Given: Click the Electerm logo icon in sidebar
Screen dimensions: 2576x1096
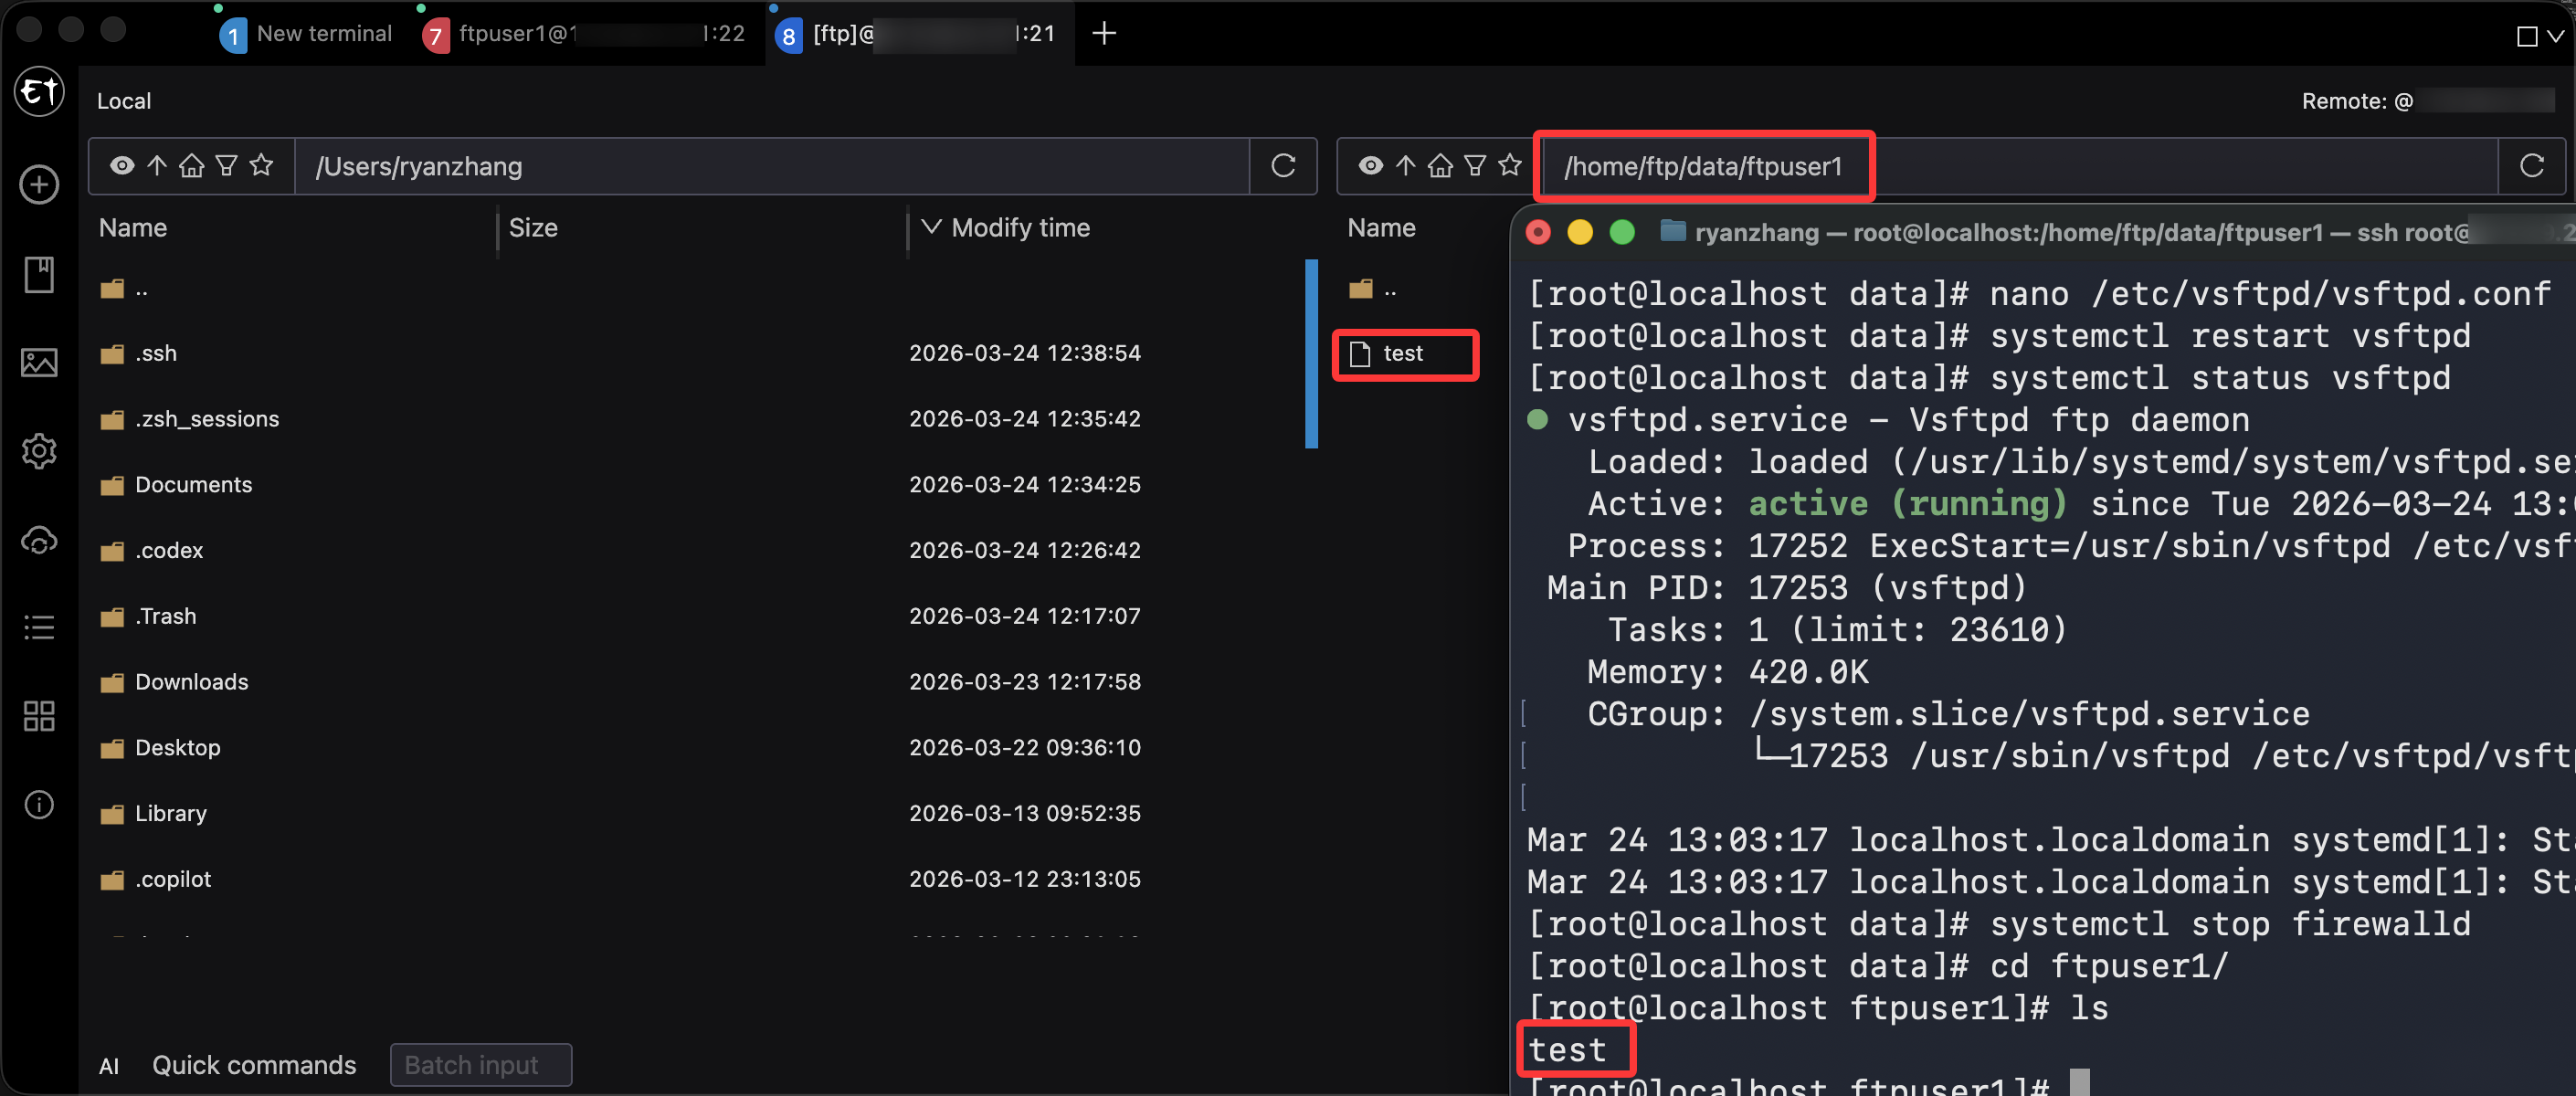Looking at the screenshot, I should tap(39, 92).
